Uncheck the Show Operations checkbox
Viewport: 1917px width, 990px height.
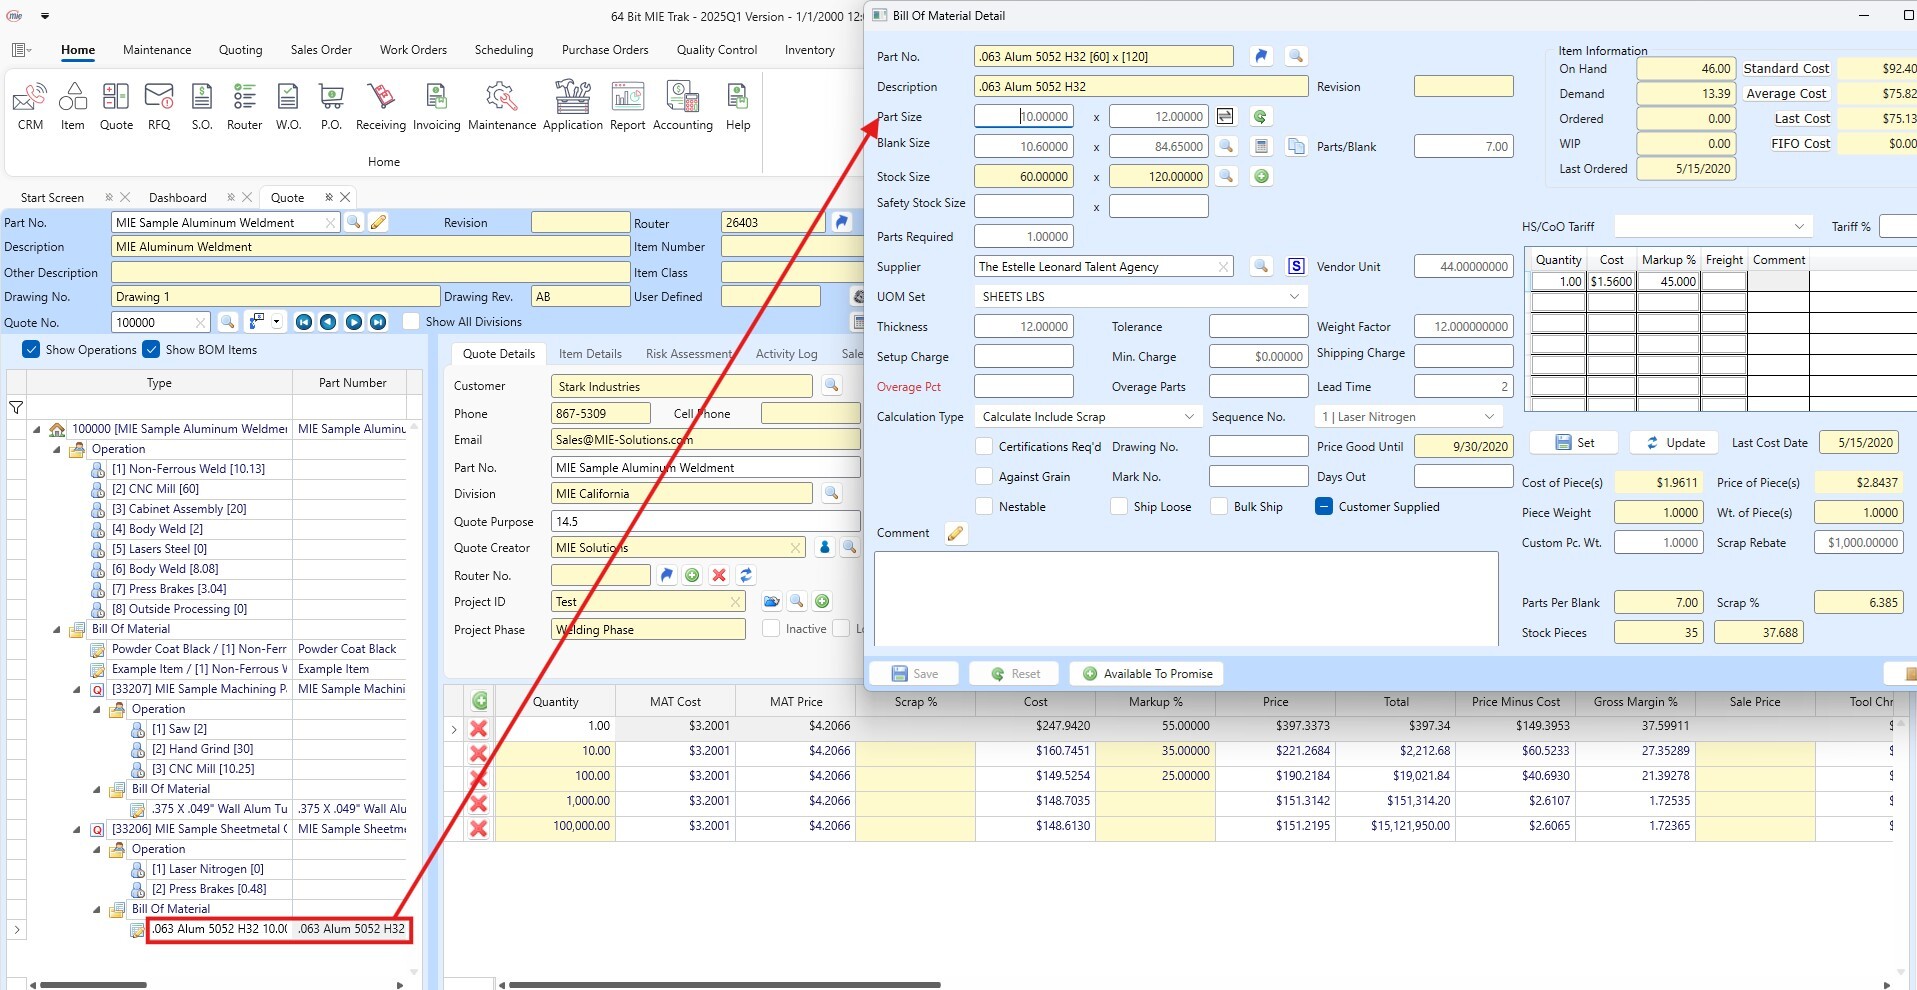[x=30, y=350]
